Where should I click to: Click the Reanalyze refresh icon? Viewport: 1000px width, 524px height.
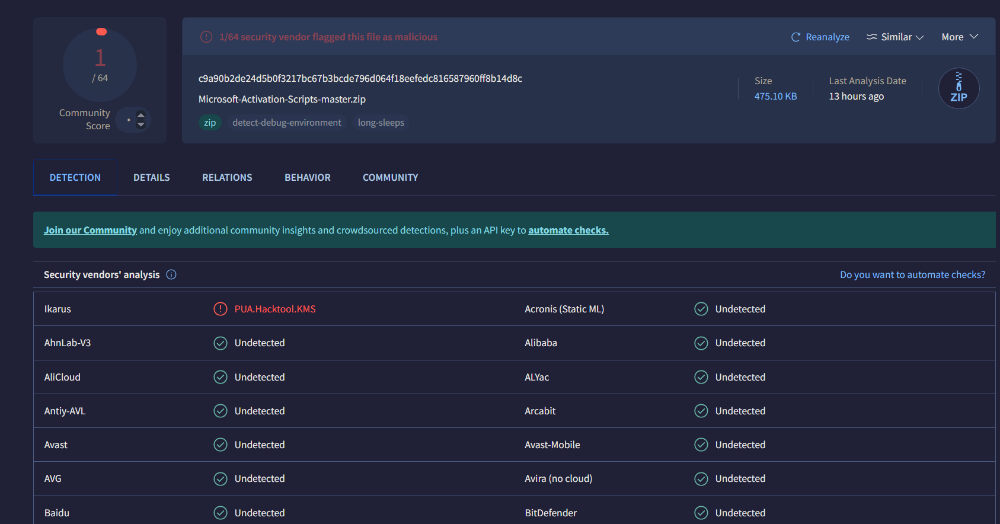pos(795,37)
